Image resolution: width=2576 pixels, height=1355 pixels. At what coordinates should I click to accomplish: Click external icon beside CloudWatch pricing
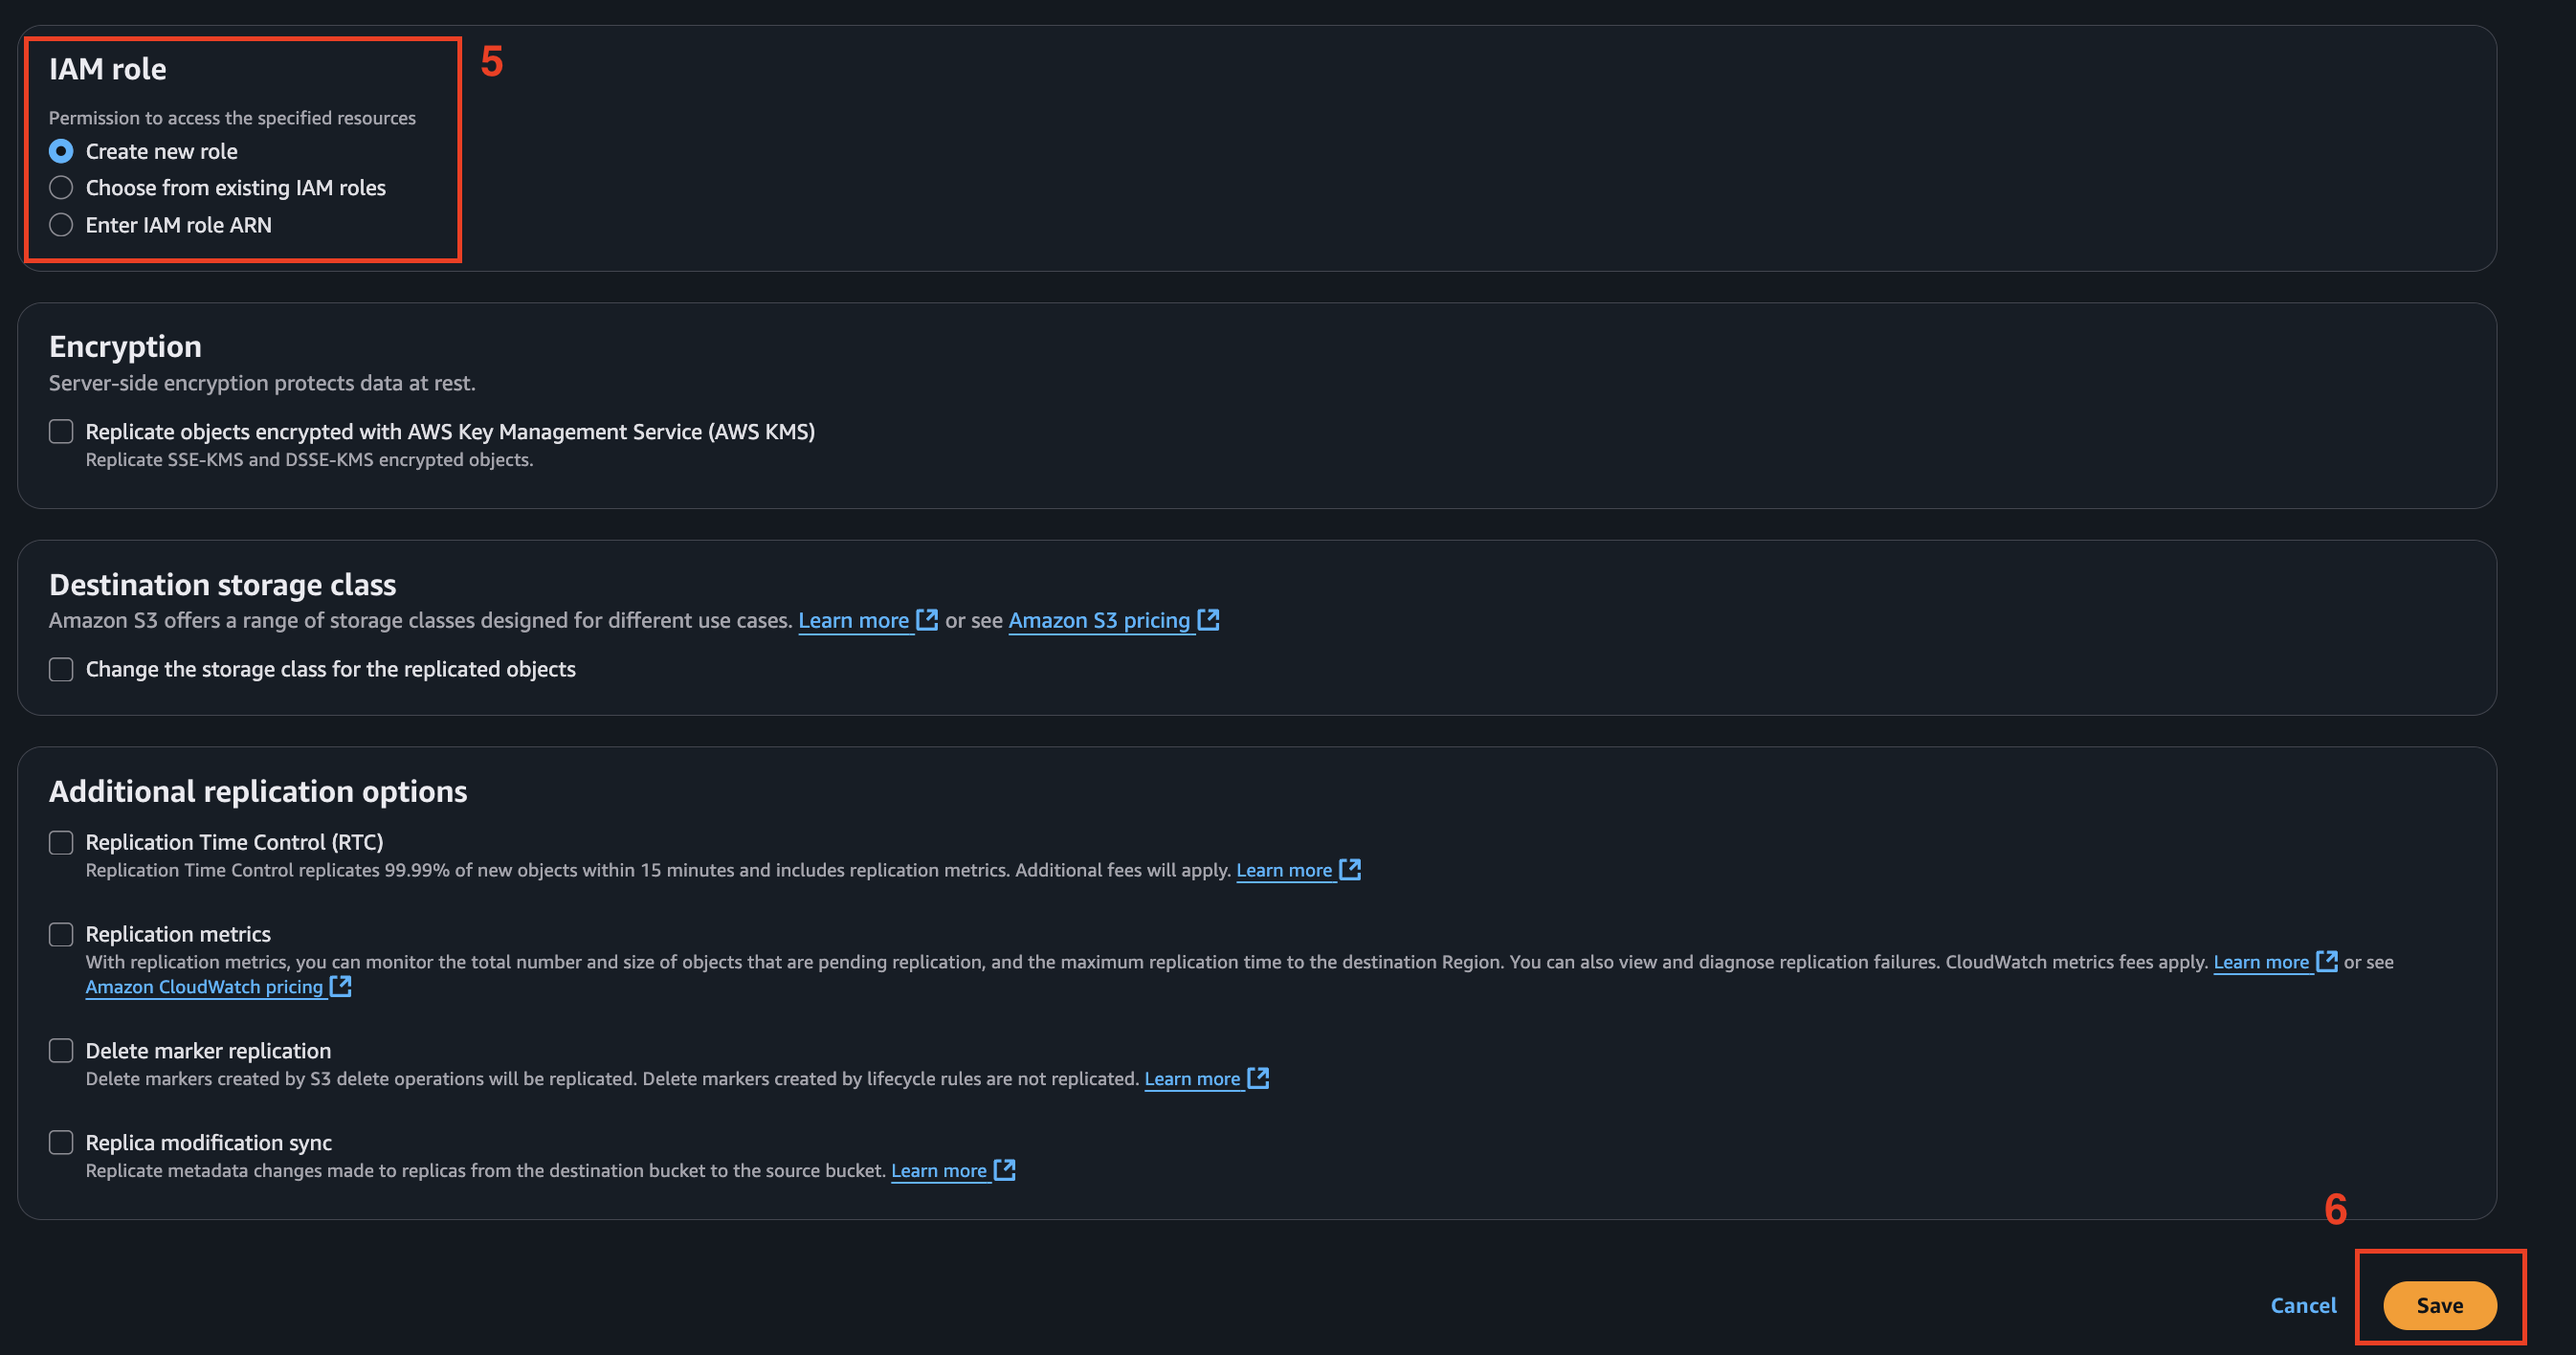pos(341,986)
